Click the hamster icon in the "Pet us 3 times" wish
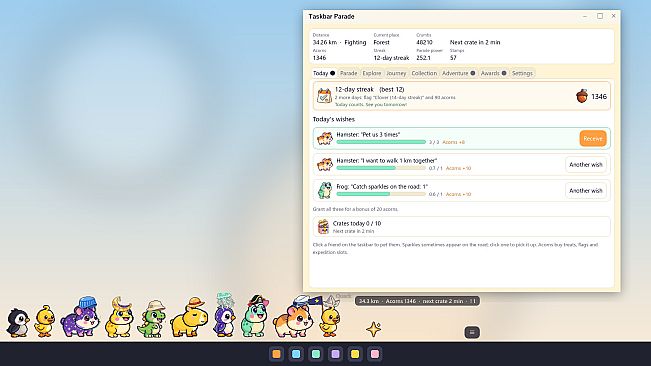 [x=325, y=138]
